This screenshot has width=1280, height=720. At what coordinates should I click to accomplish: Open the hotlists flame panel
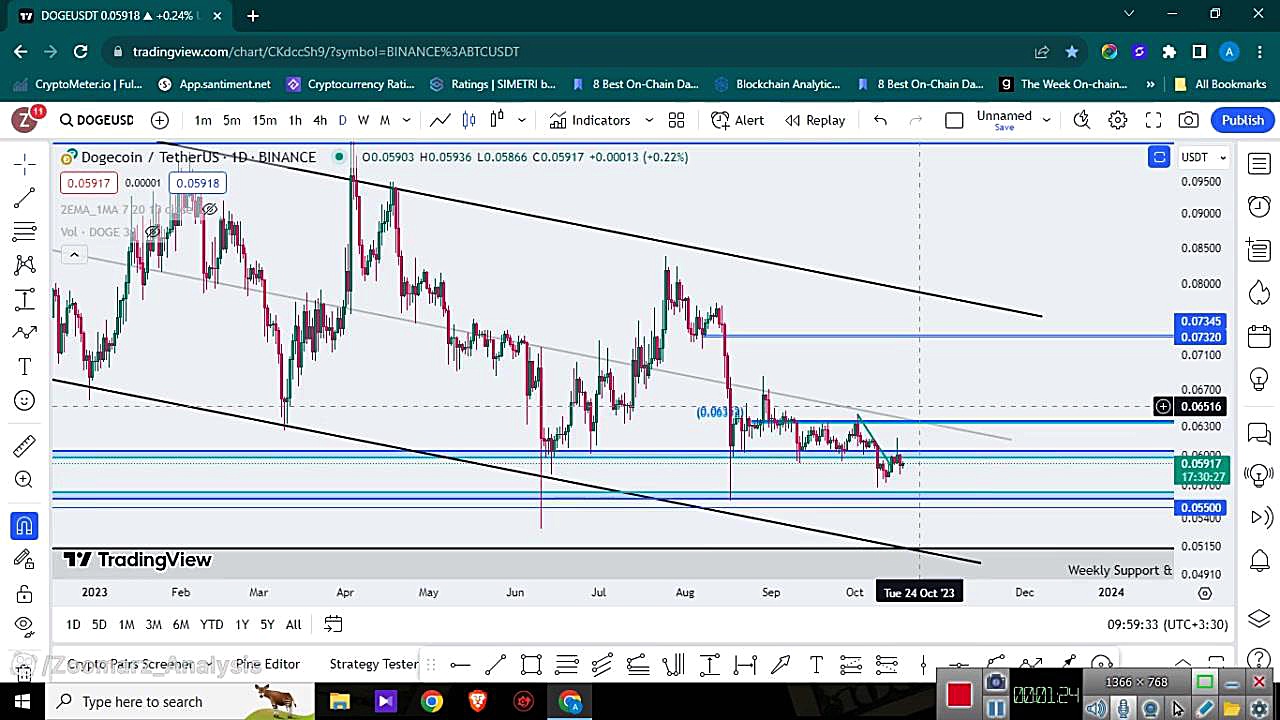point(1259,293)
